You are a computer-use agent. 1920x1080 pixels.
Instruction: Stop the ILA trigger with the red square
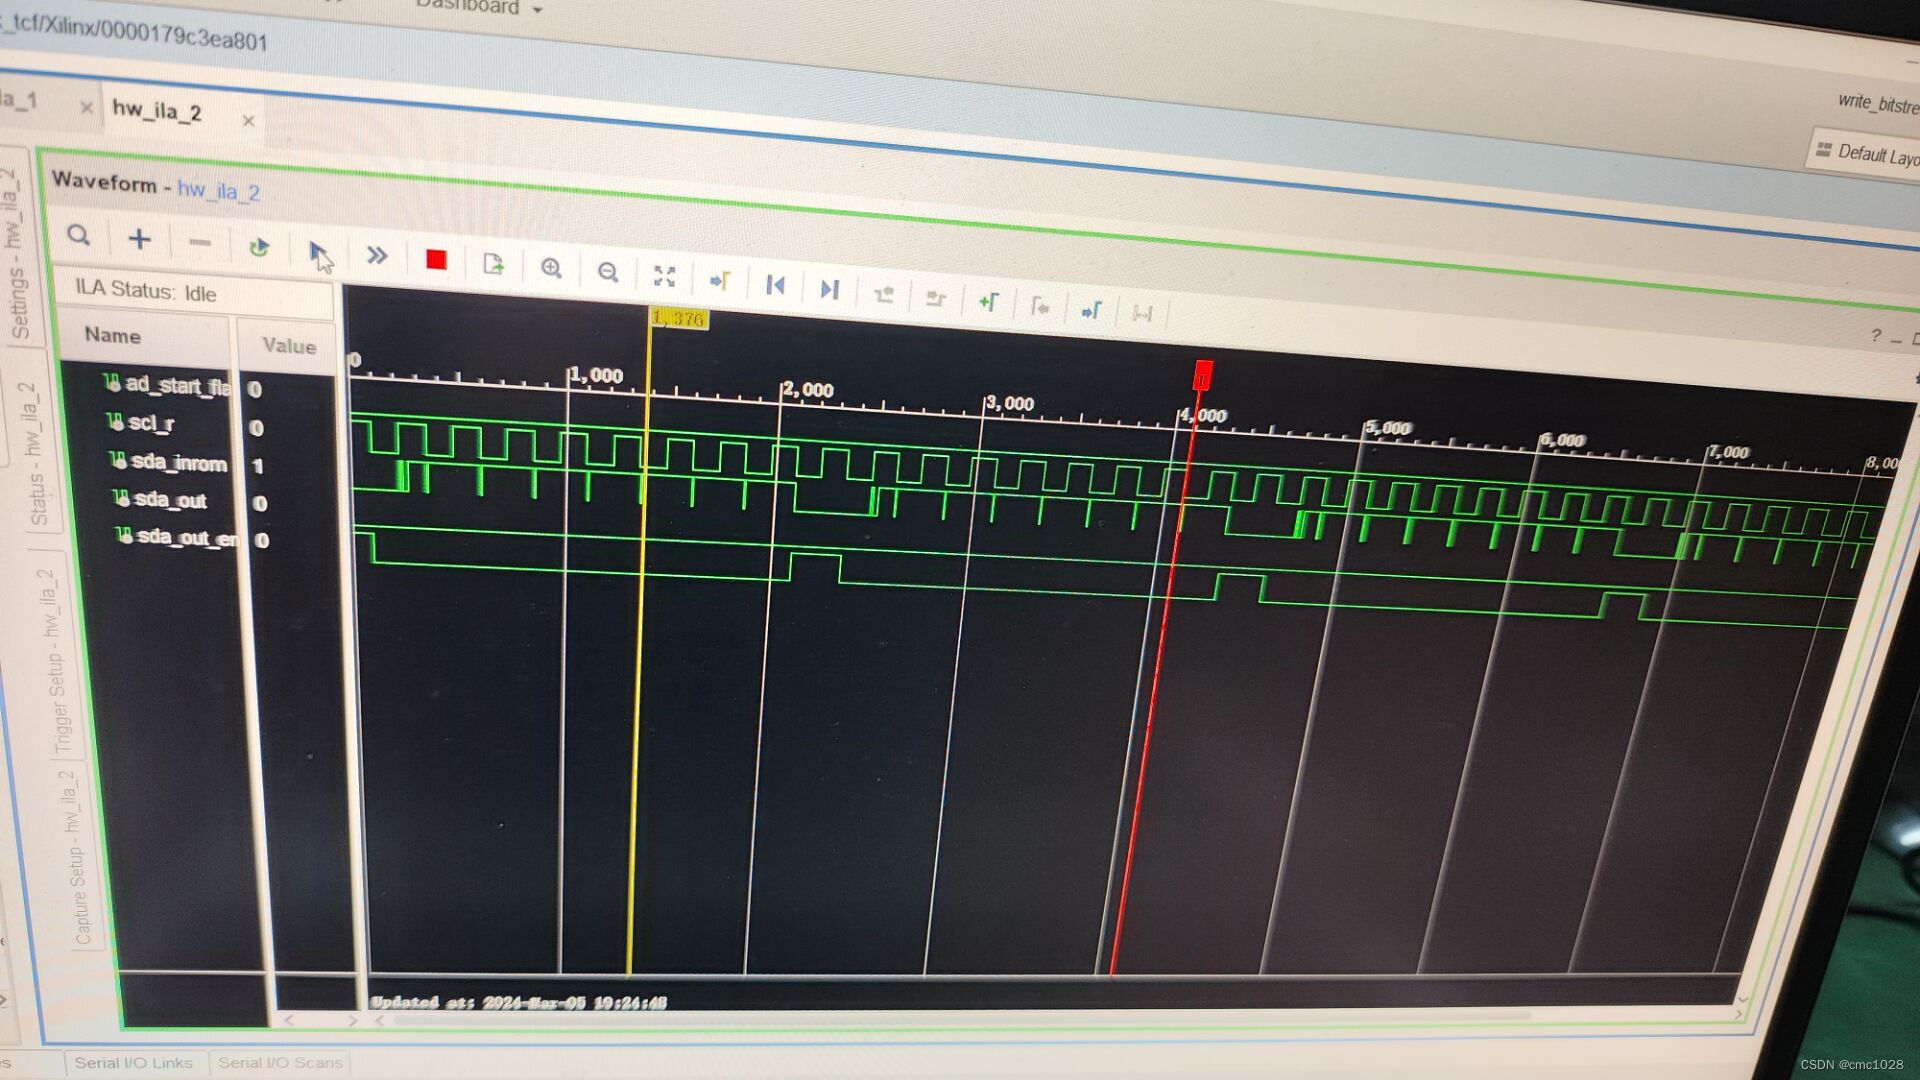click(435, 259)
